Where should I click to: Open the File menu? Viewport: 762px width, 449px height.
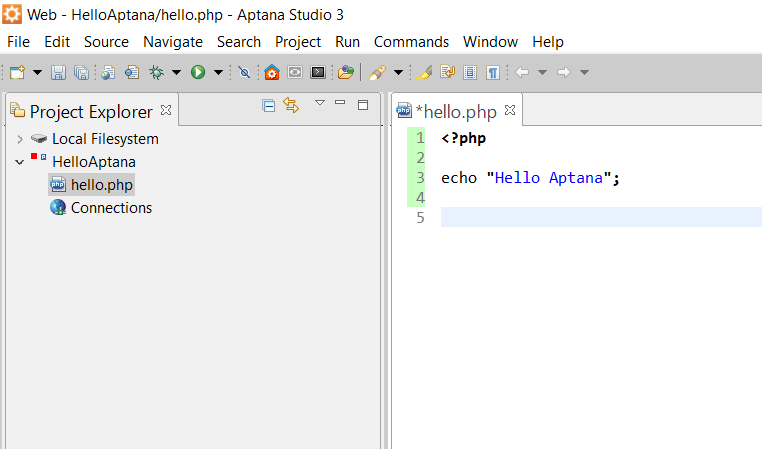pos(18,42)
